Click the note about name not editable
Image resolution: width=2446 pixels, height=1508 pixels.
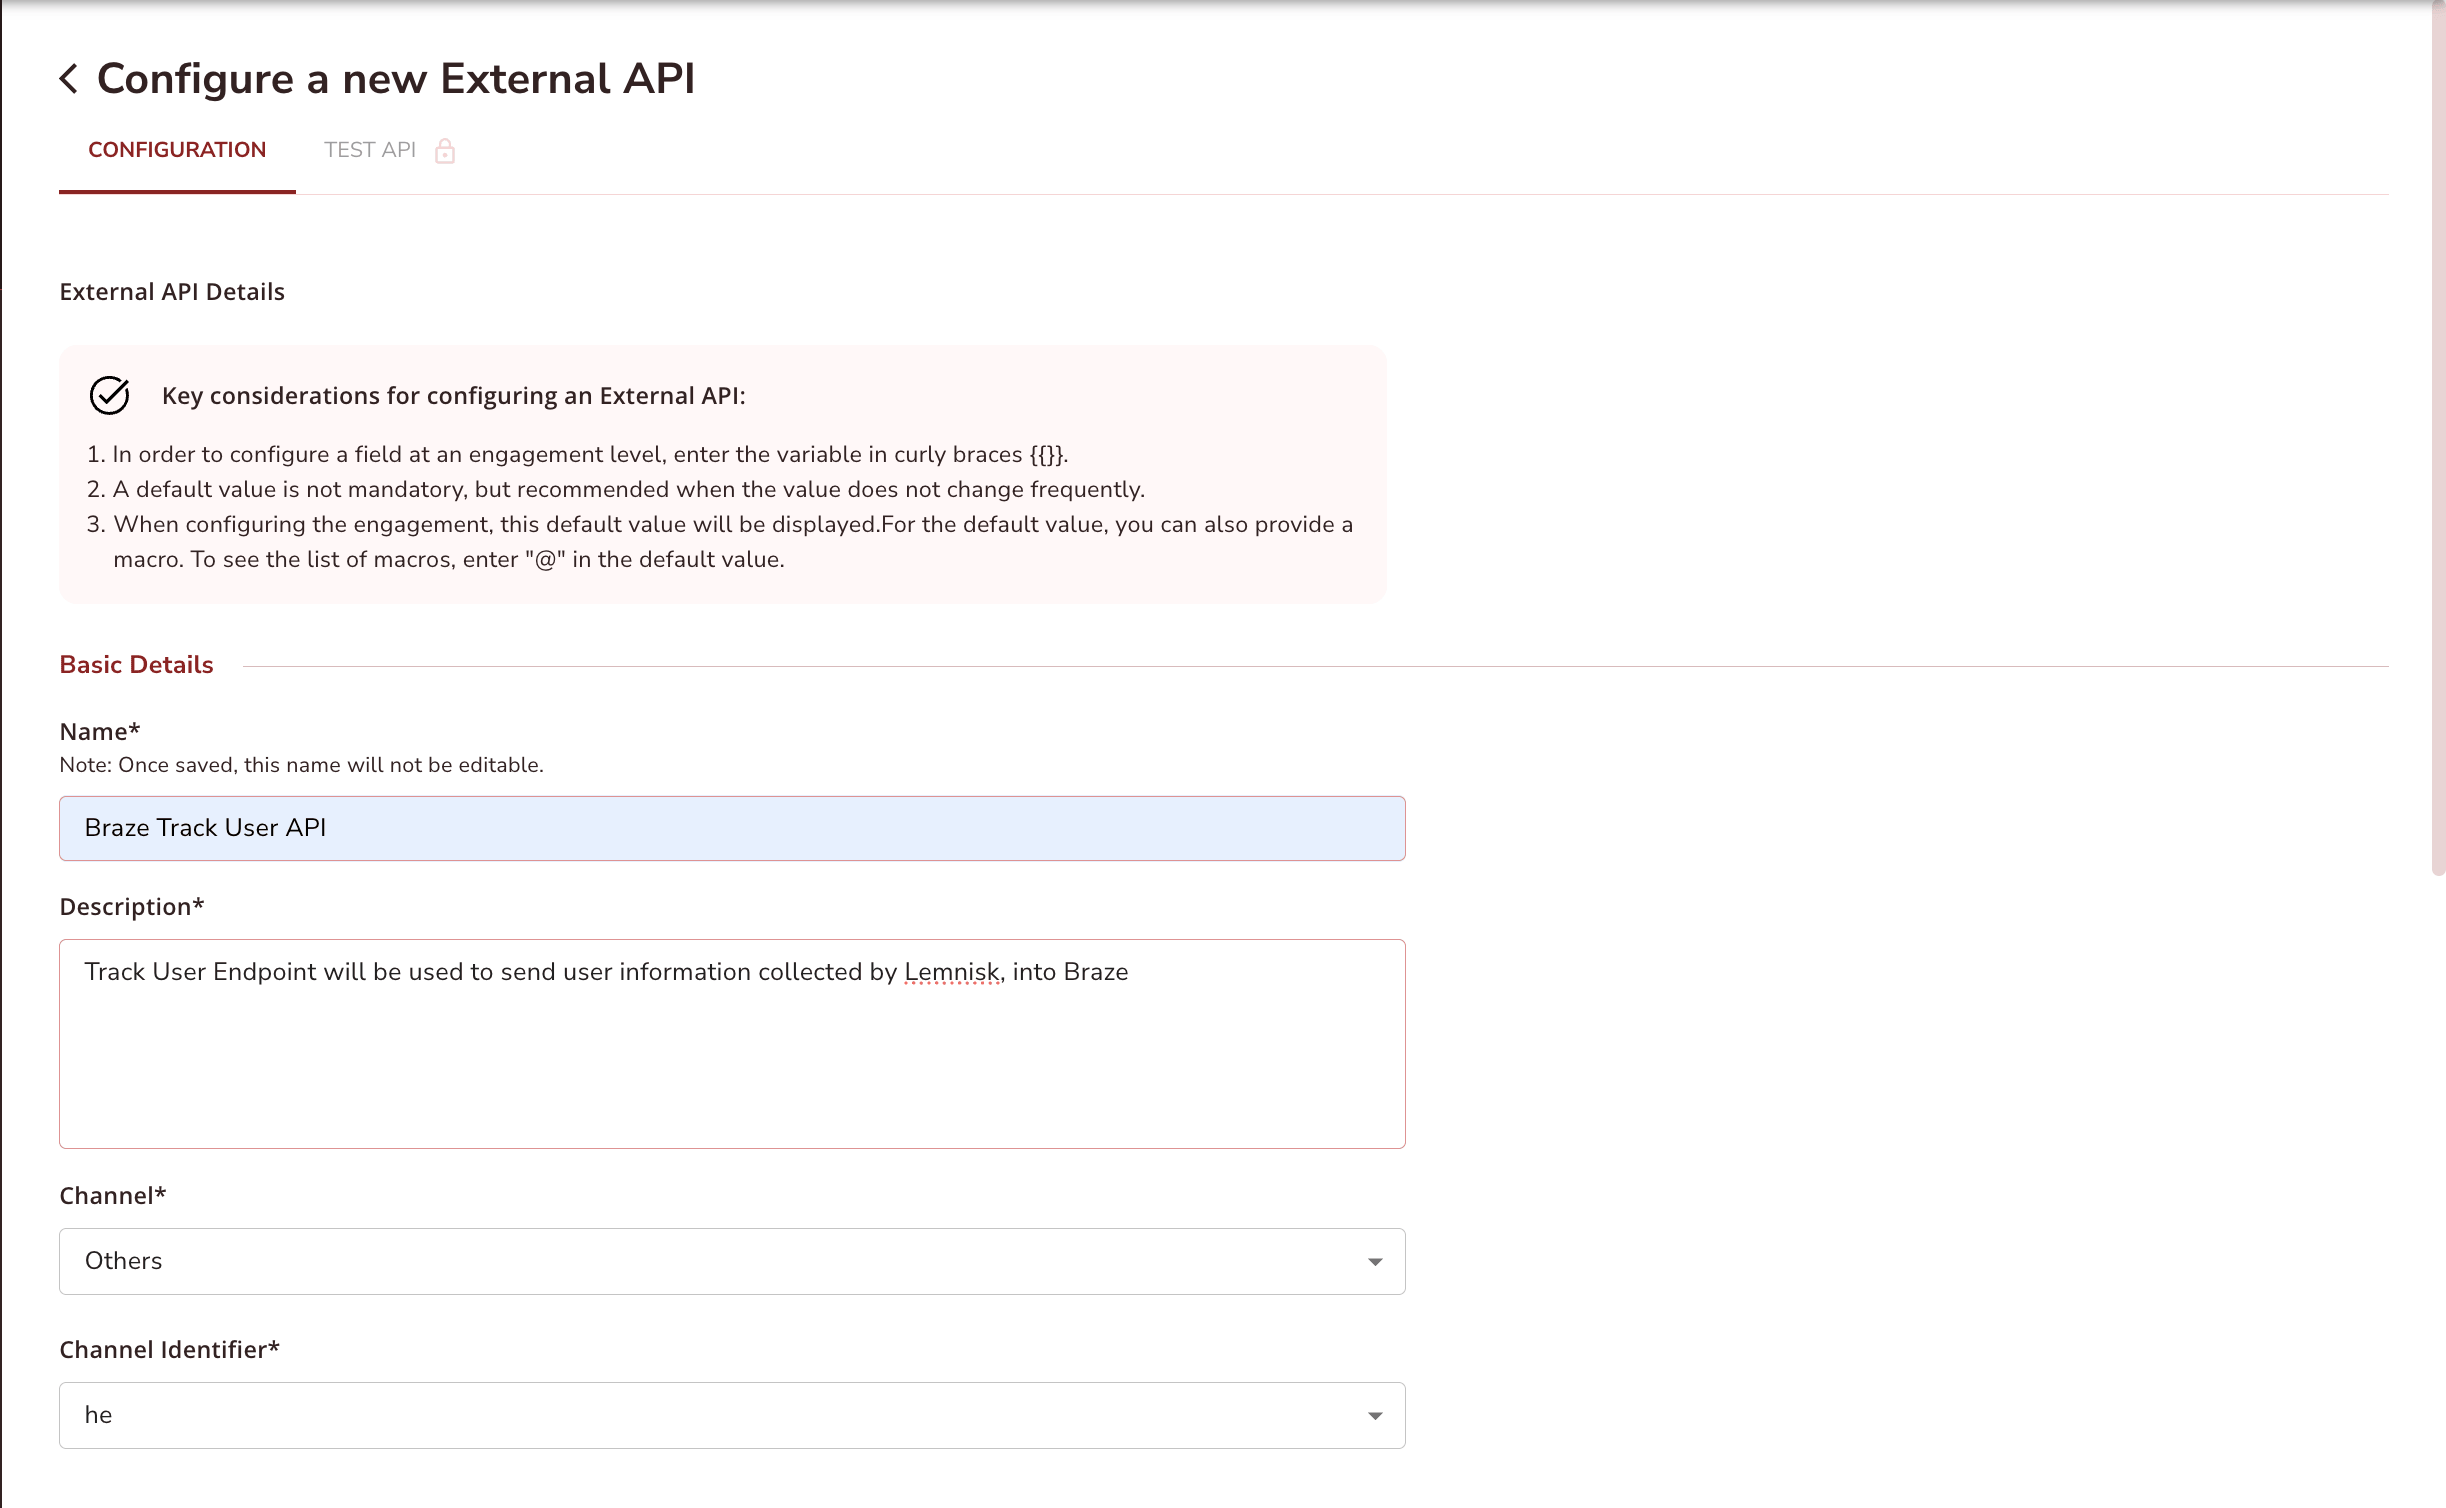click(x=301, y=765)
